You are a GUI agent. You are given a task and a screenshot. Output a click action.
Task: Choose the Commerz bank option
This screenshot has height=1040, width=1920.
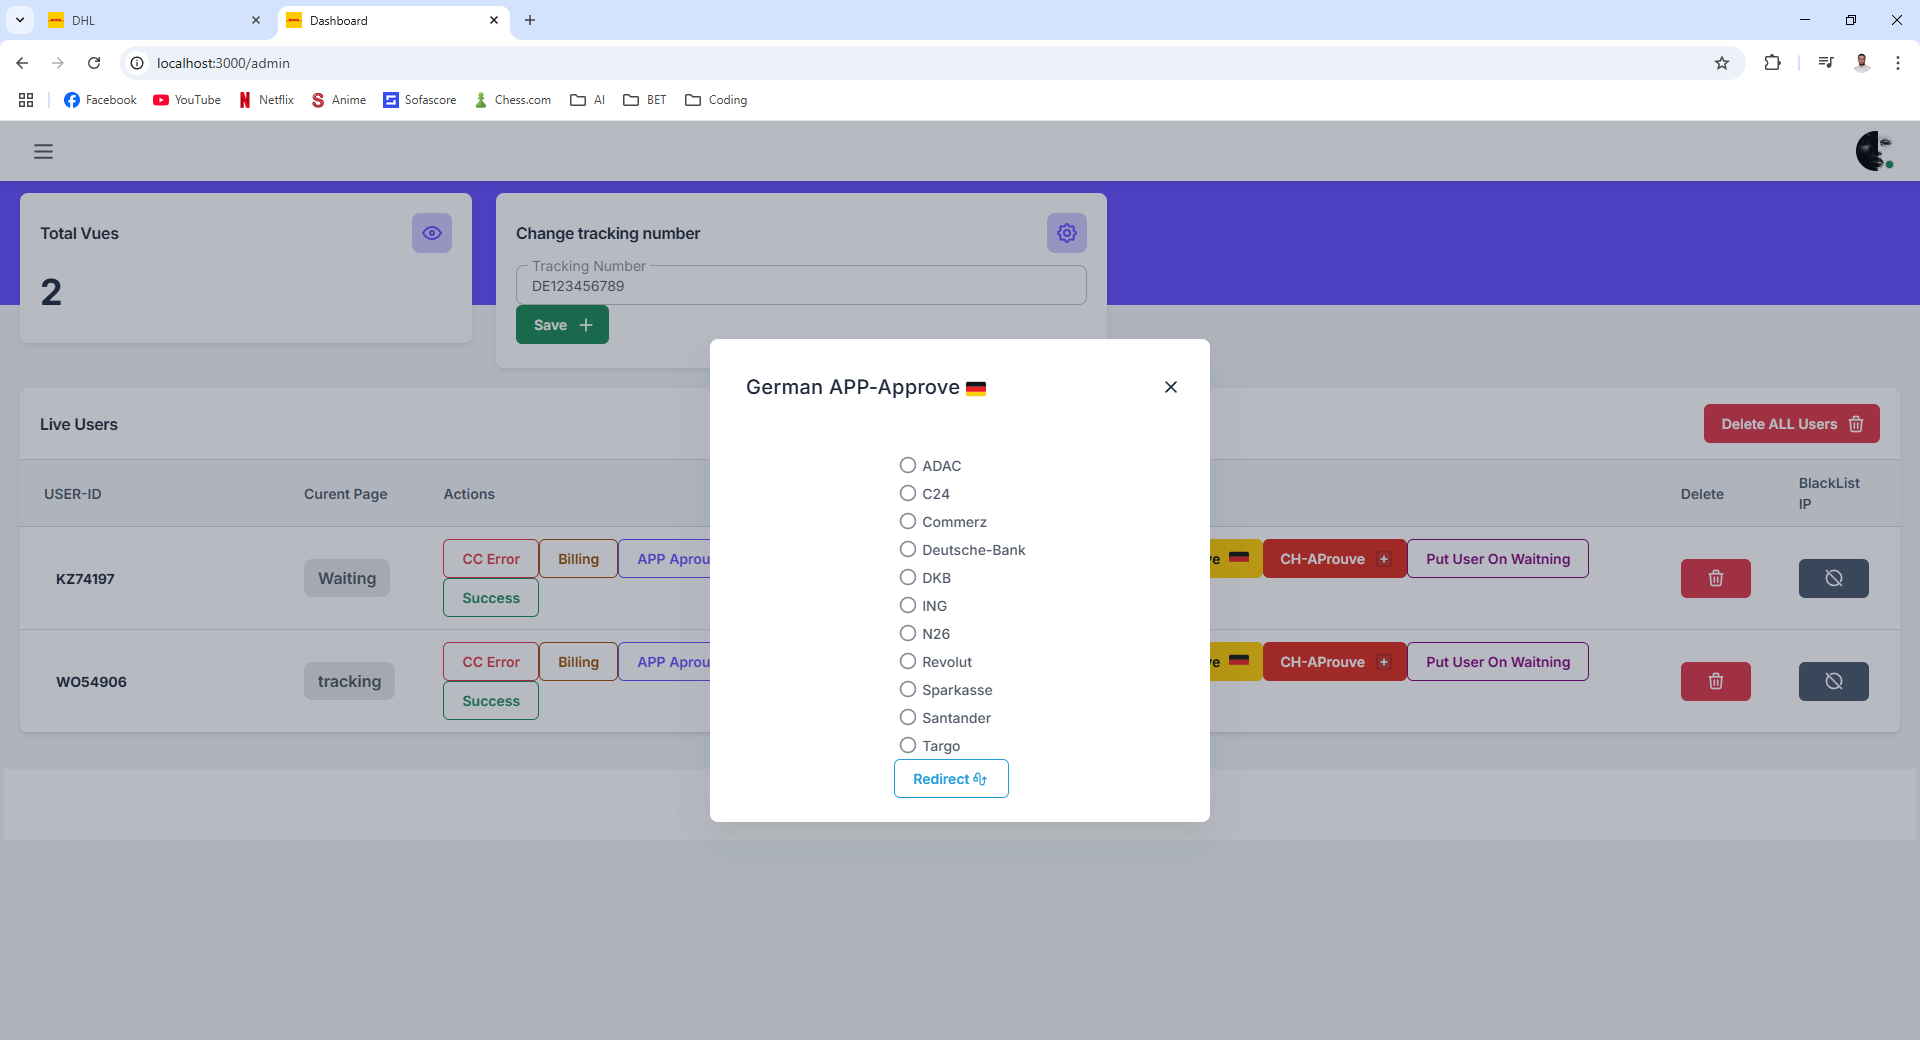(x=908, y=521)
